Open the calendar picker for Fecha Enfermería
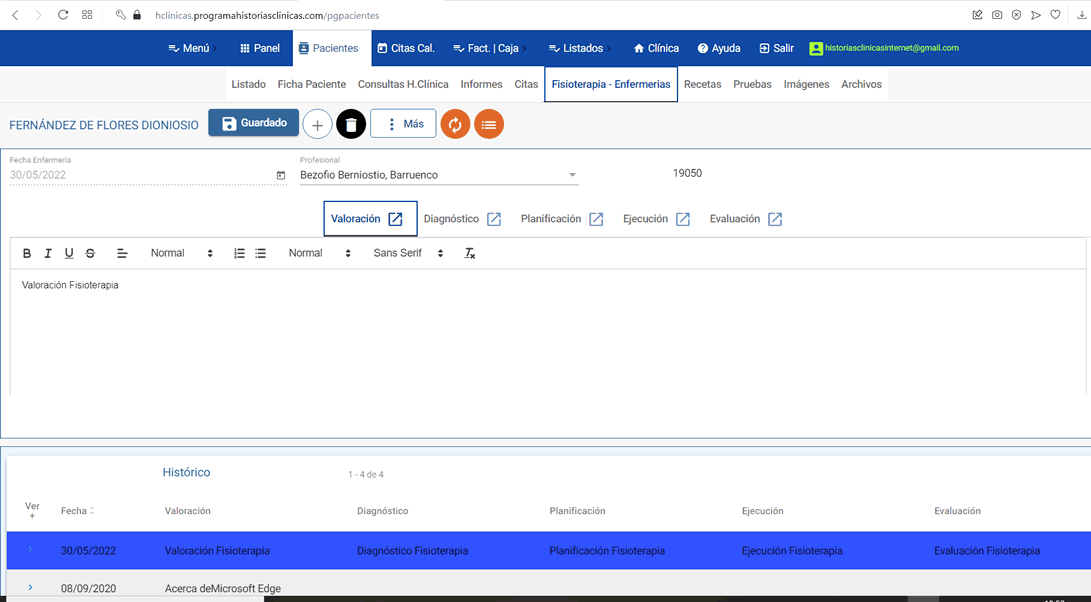Viewport: 1091px width, 602px height. coord(281,175)
